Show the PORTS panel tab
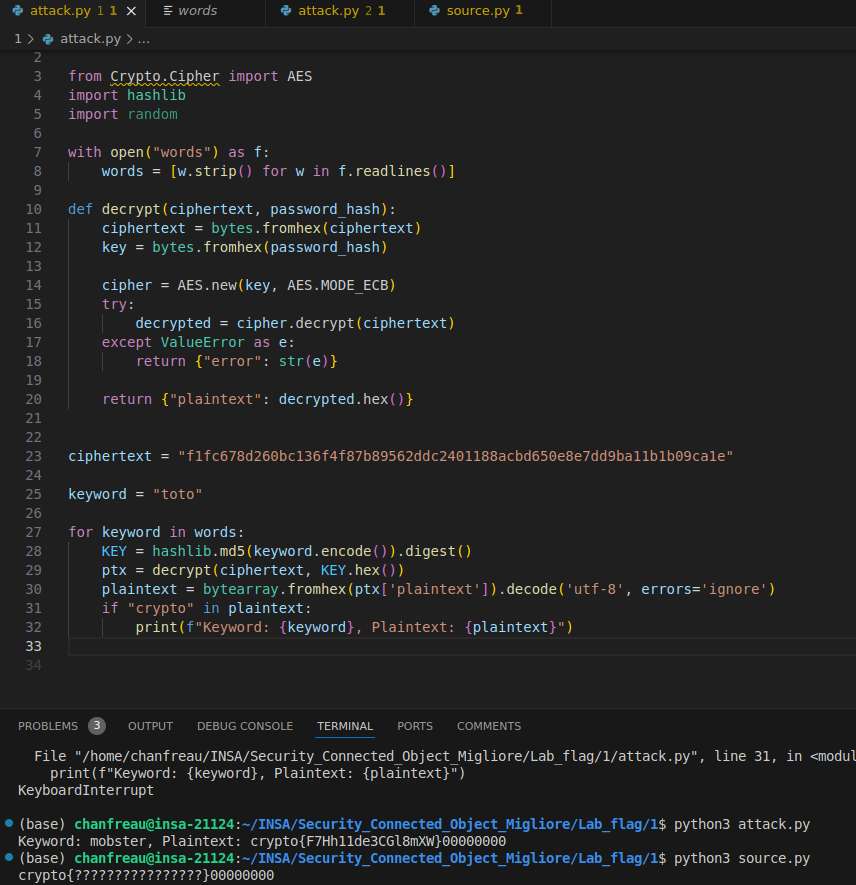Screen dimensions: 856x885 [415, 726]
